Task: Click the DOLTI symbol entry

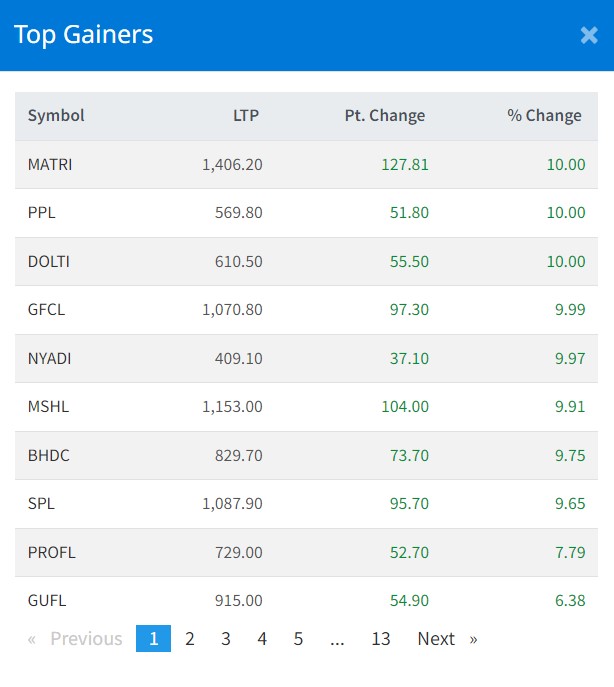Action: [49, 261]
